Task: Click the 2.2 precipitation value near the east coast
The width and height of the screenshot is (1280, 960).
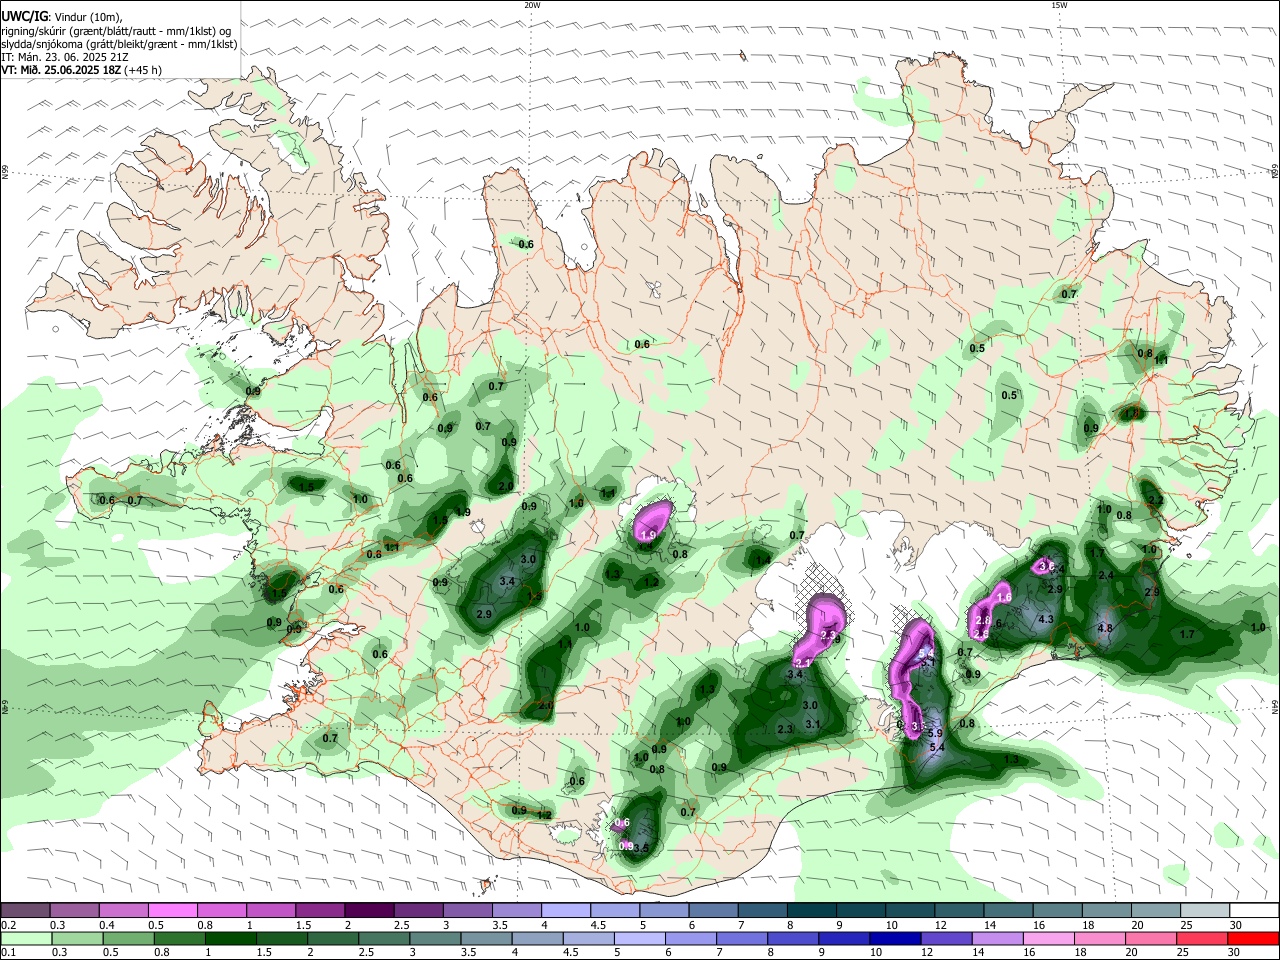Action: tap(1156, 500)
